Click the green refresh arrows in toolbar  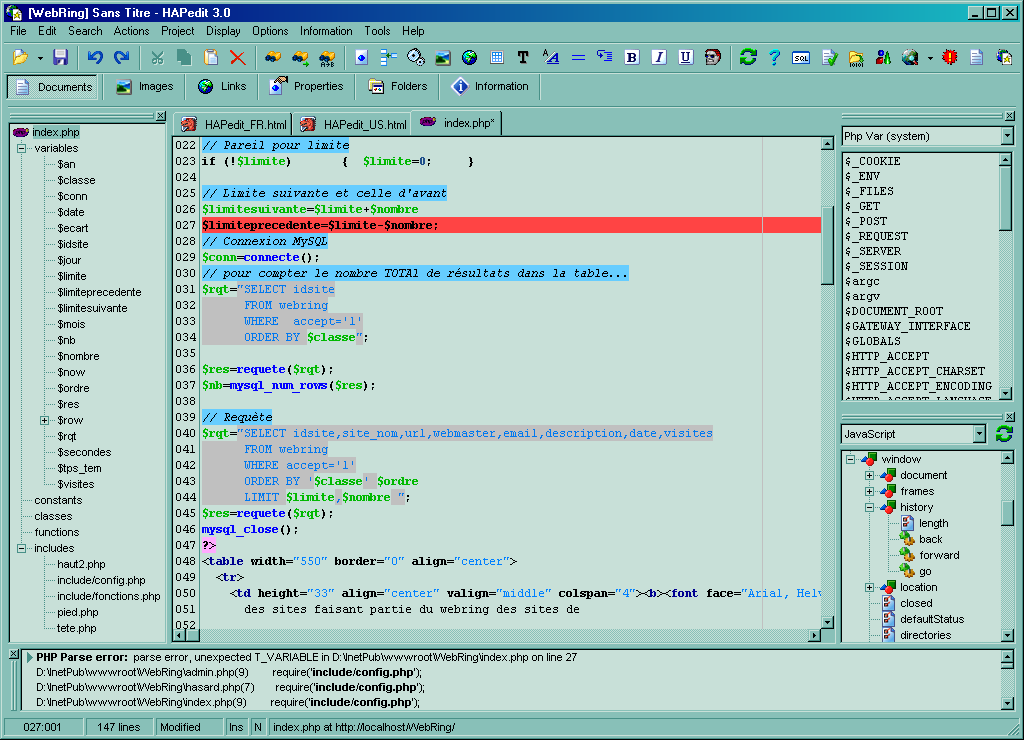[x=748, y=58]
